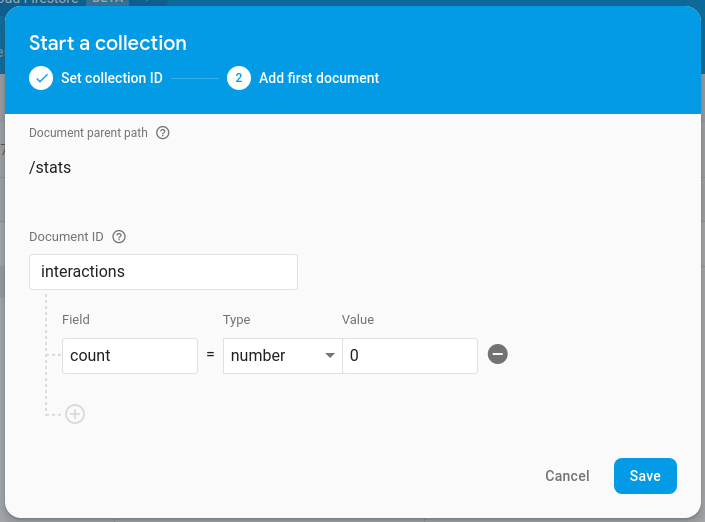
Task: Open the Document parent path help icon
Action: (162, 133)
